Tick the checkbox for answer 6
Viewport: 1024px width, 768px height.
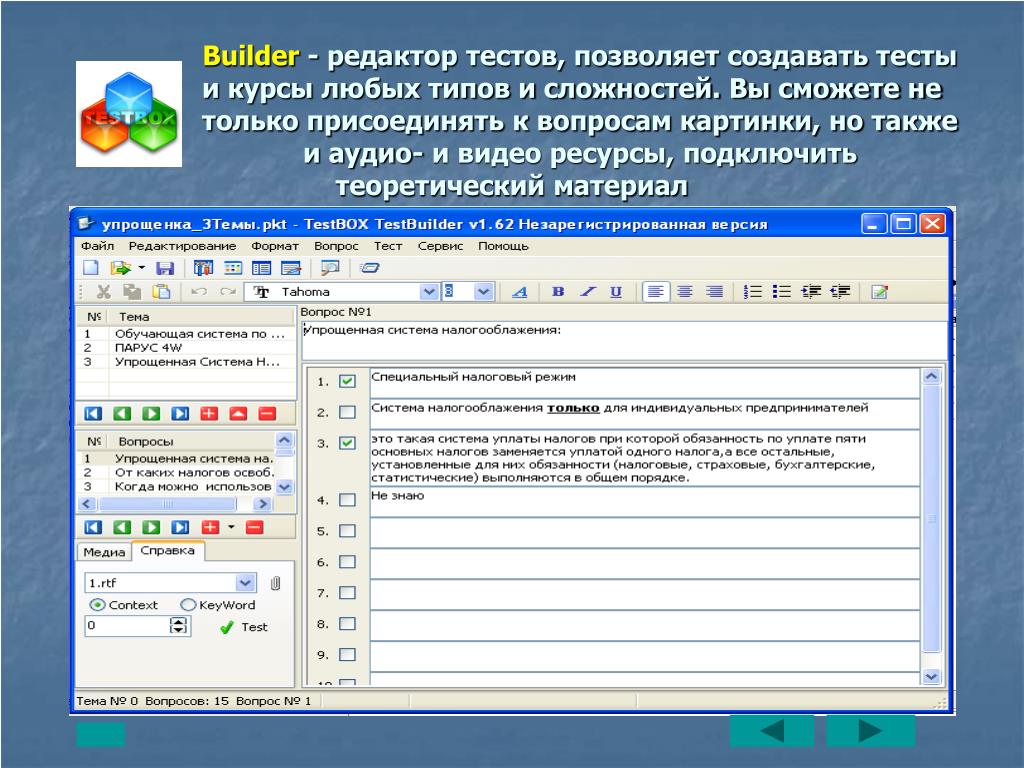pyautogui.click(x=347, y=562)
